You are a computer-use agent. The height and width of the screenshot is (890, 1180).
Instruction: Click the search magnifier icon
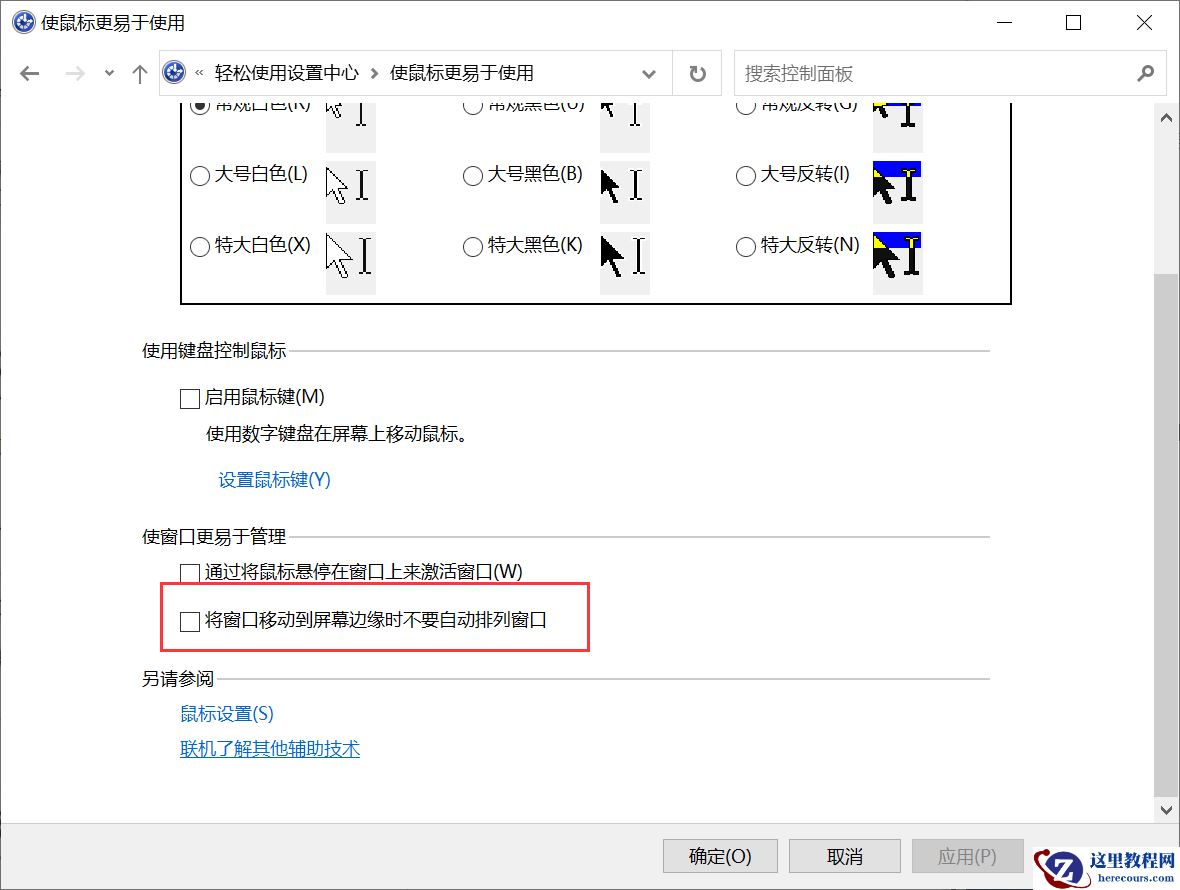pyautogui.click(x=1144, y=73)
